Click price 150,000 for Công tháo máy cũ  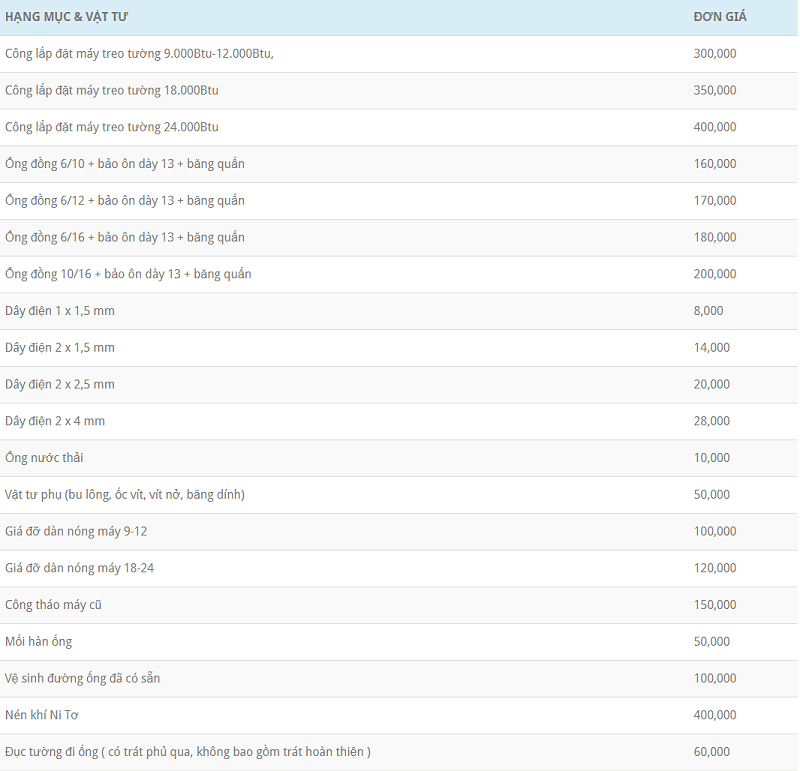click(715, 605)
